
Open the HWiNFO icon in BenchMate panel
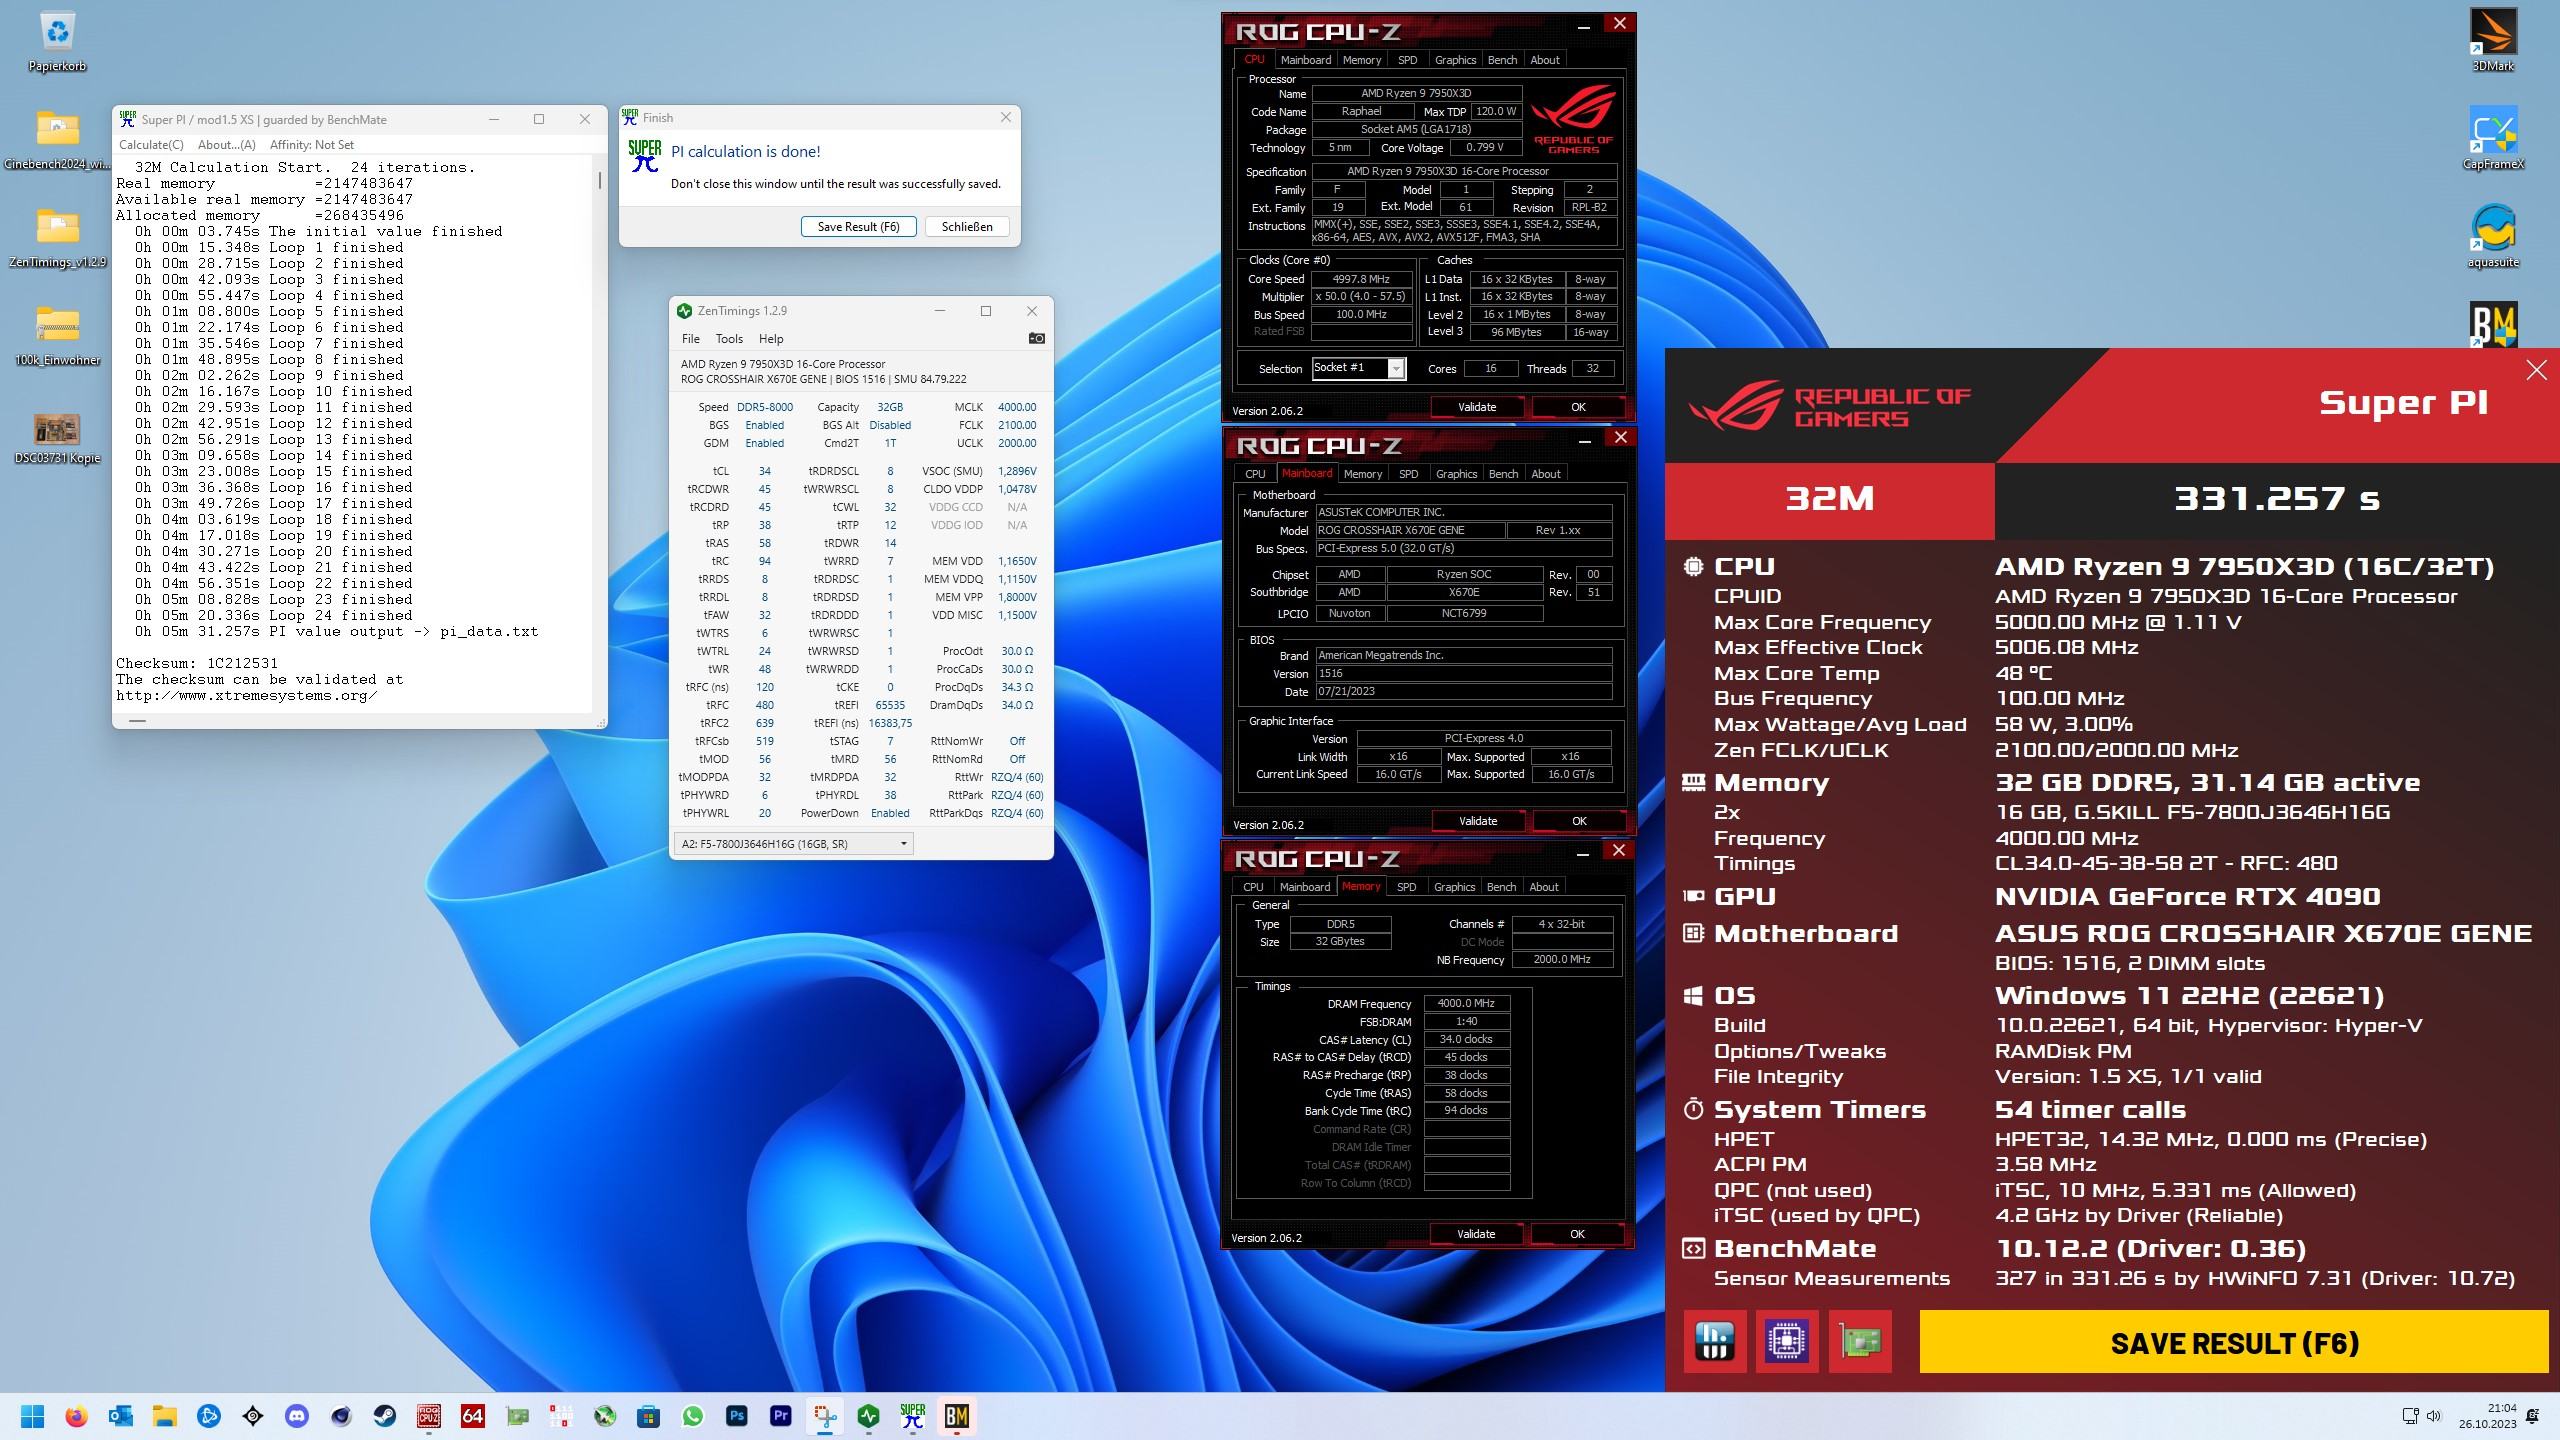coord(1715,1341)
